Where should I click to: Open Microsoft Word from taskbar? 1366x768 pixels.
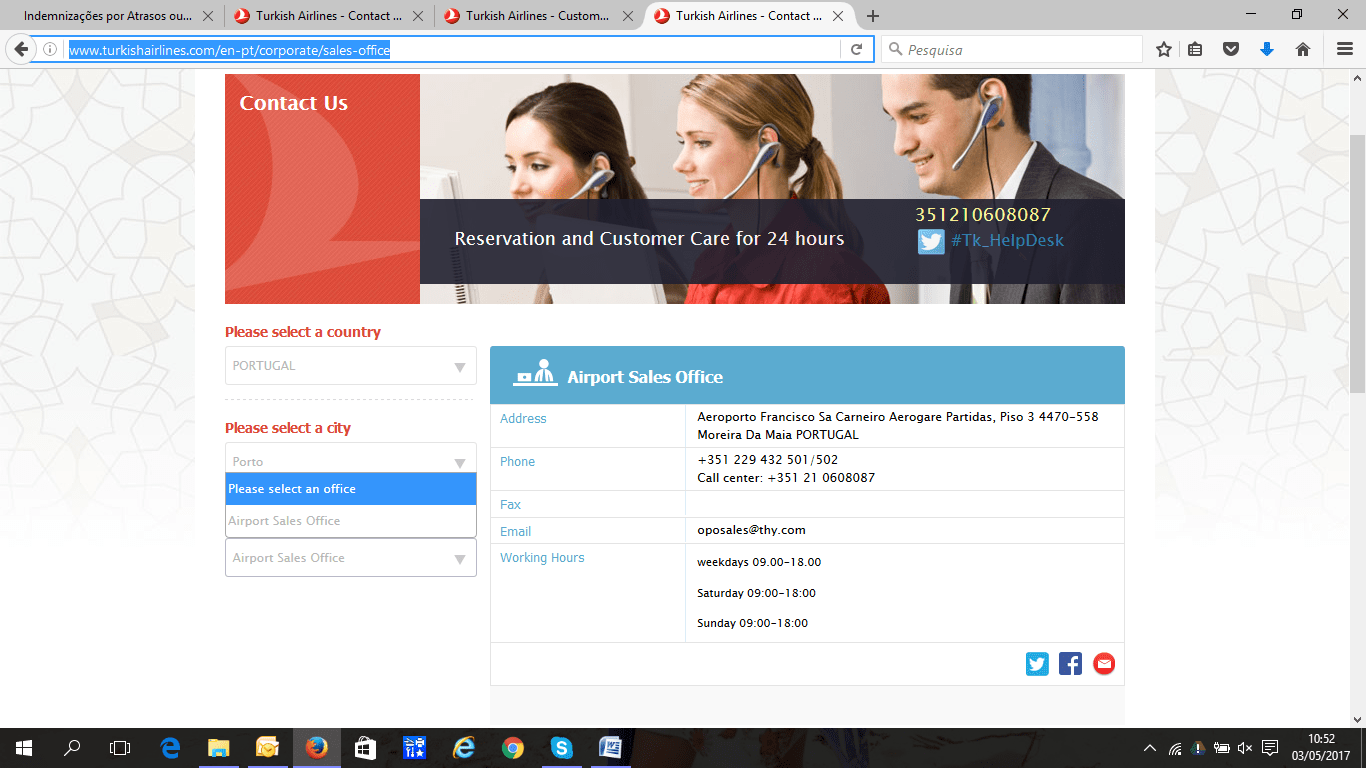click(611, 748)
